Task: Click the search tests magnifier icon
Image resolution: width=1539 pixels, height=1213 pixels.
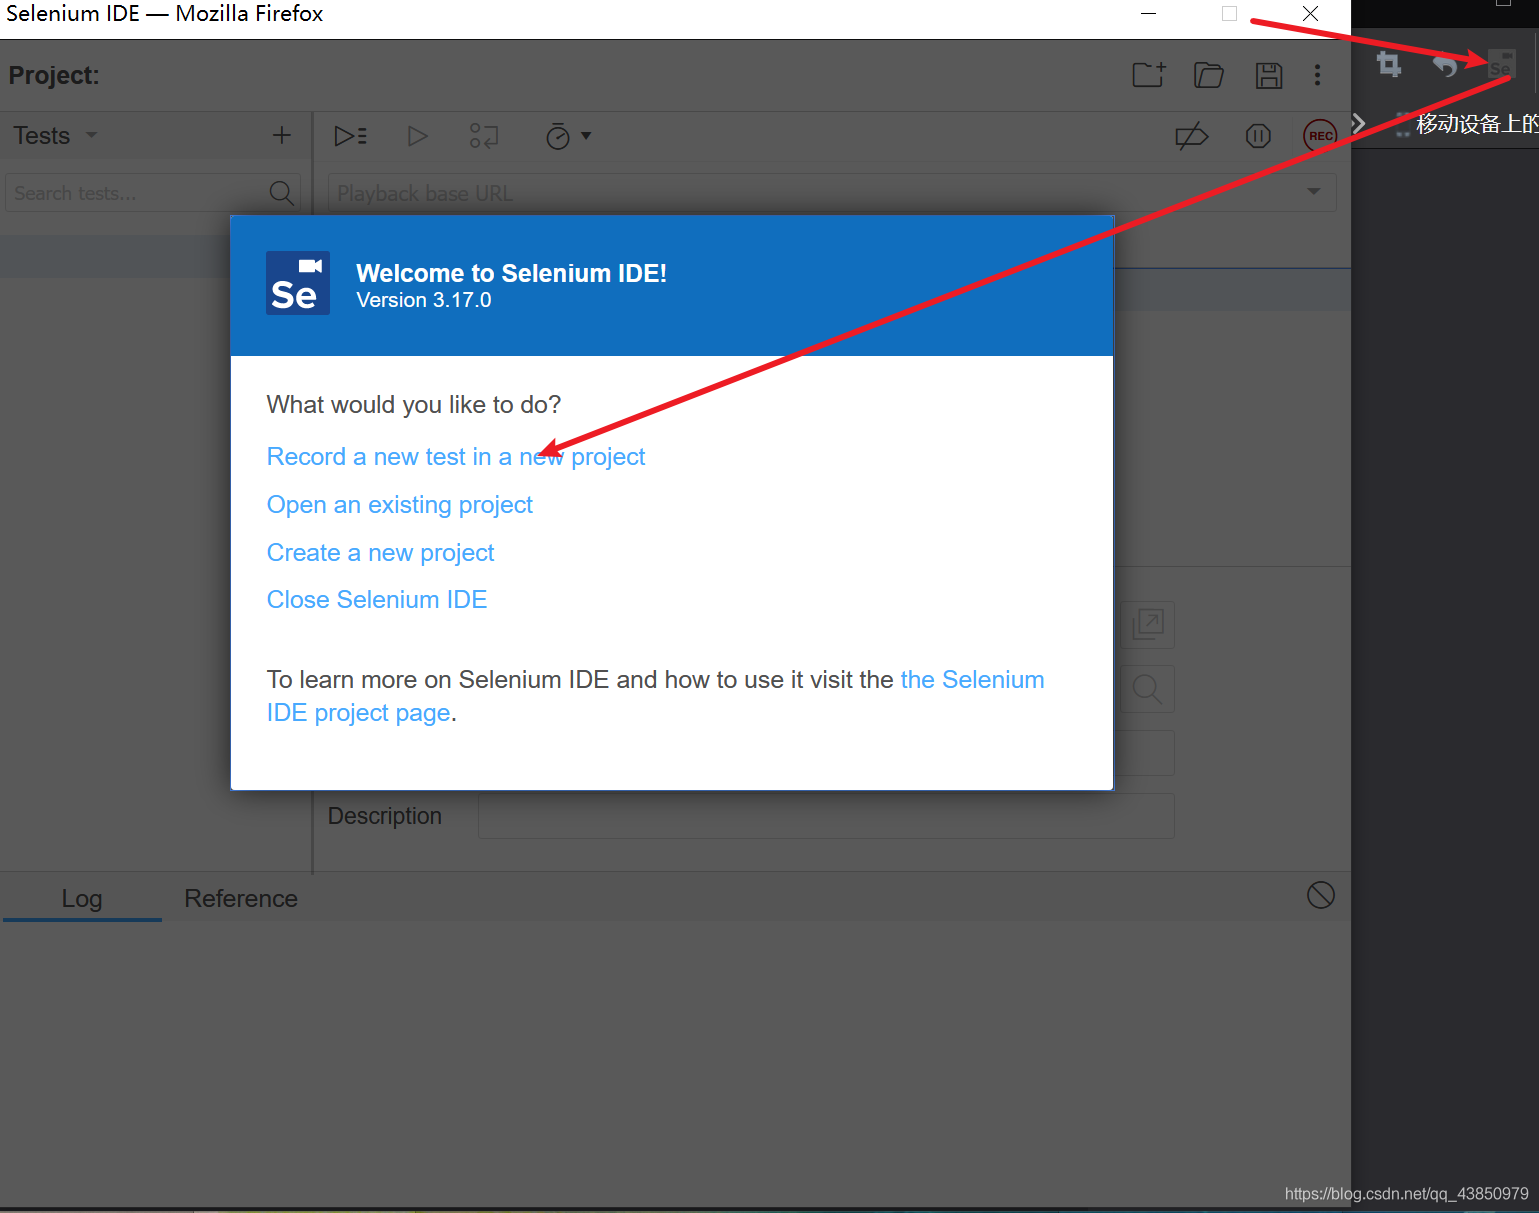Action: (x=282, y=193)
